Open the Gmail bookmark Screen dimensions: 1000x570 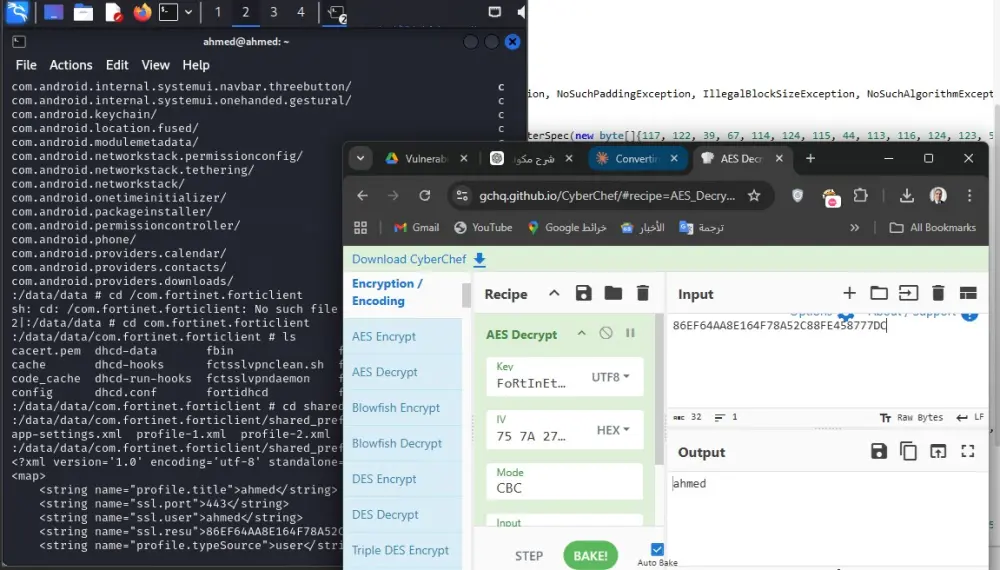(416, 228)
